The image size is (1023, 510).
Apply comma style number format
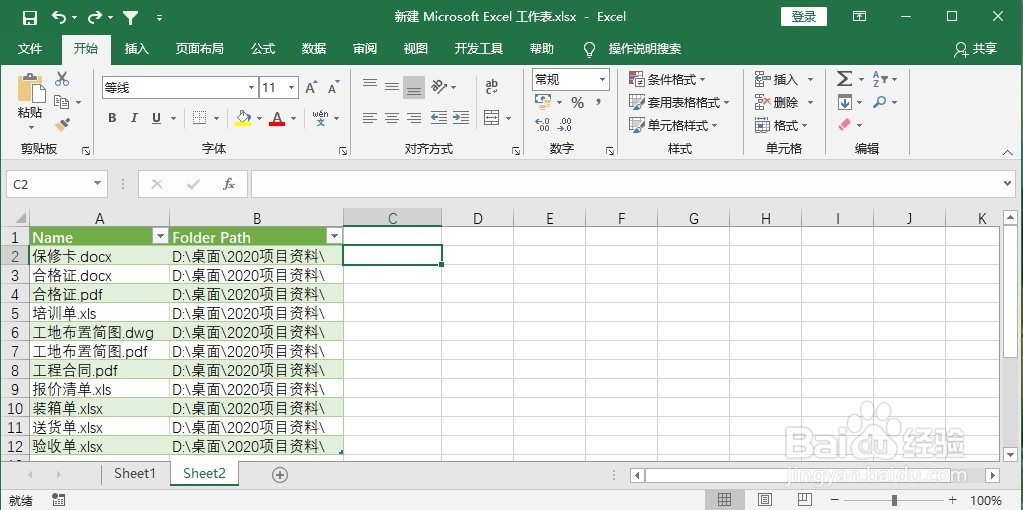point(598,102)
